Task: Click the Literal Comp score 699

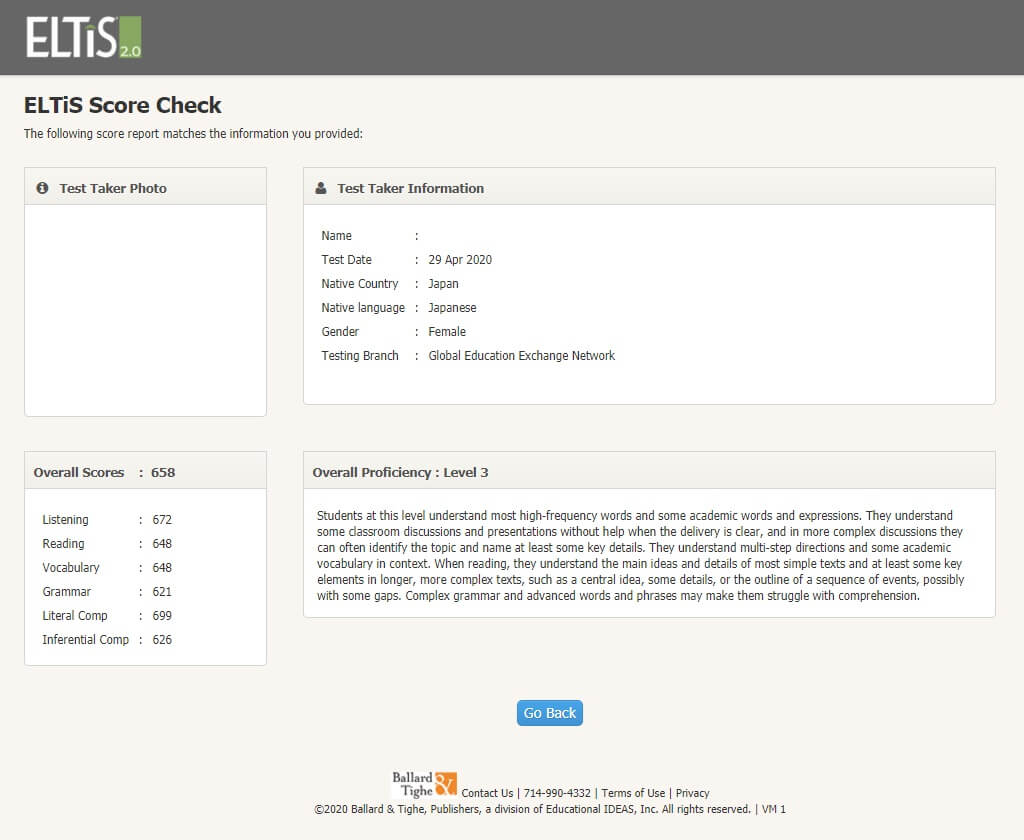Action: (x=162, y=616)
